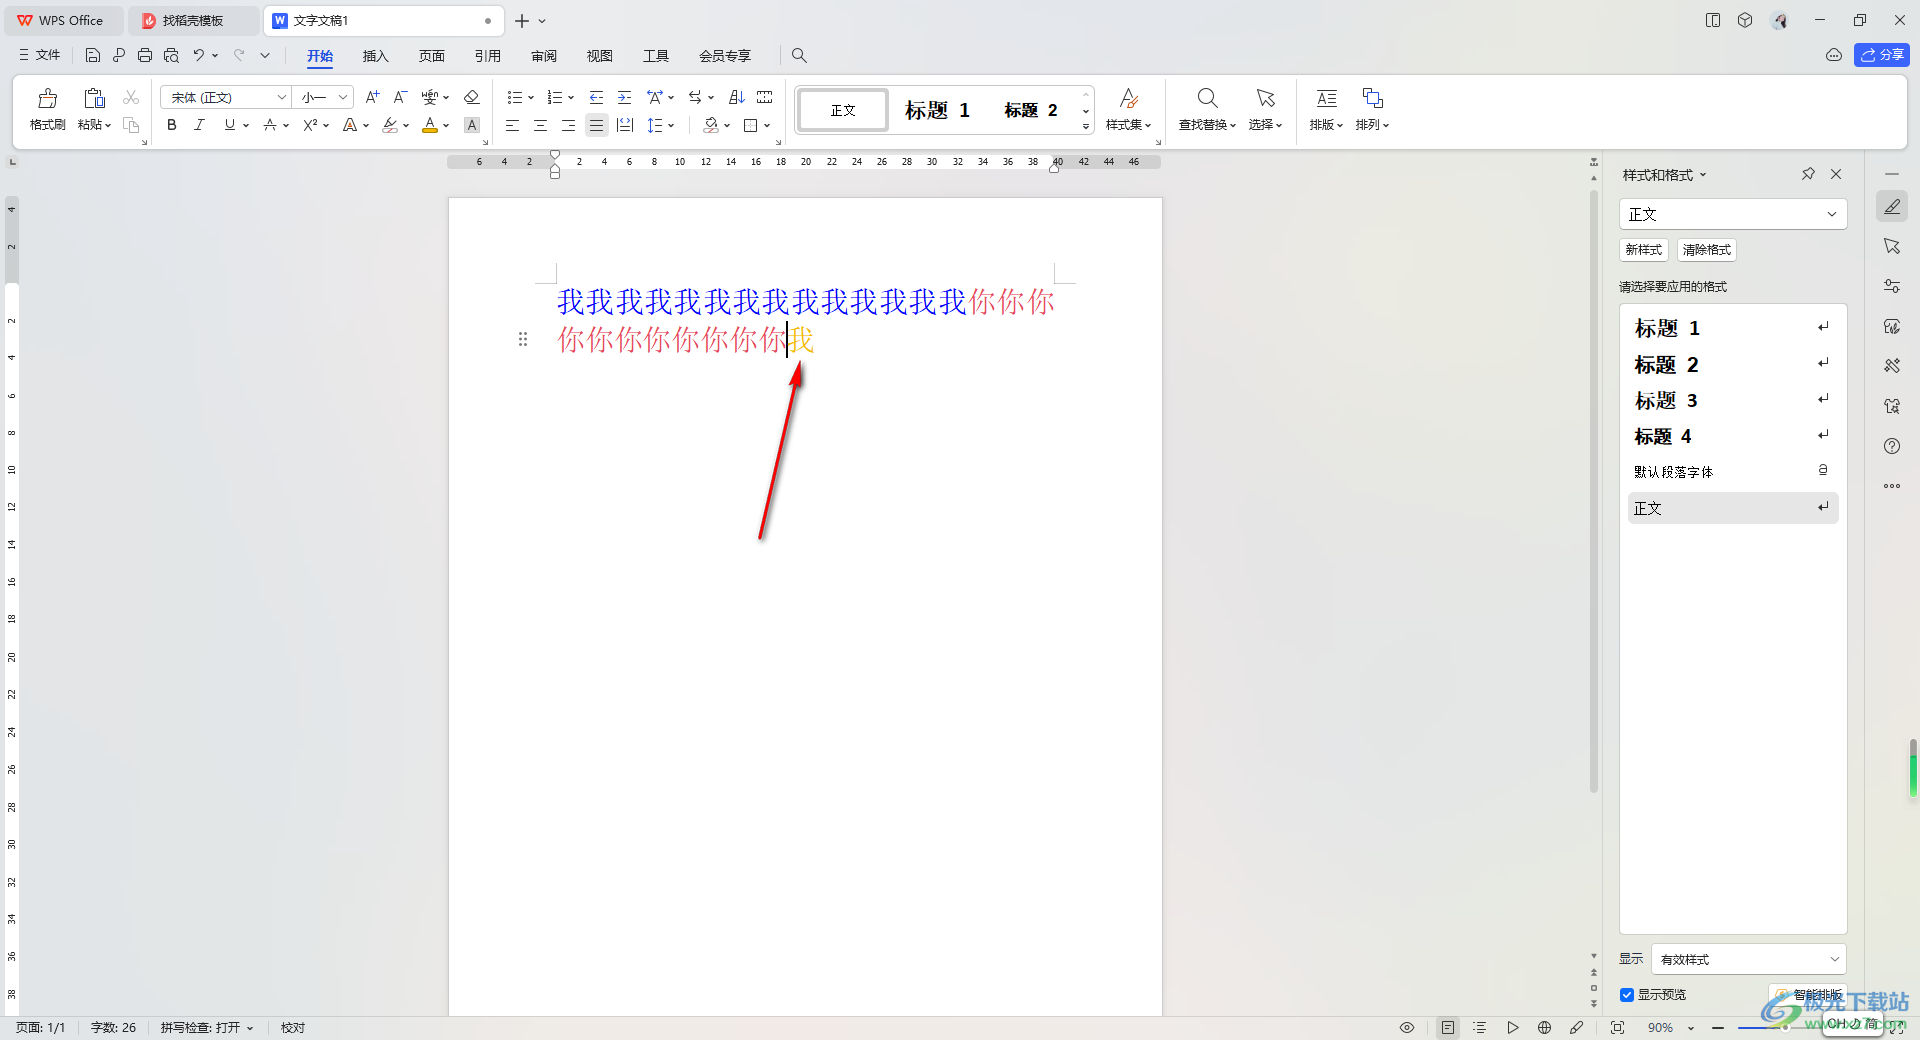The height and width of the screenshot is (1040, 1920).
Task: Expand the line spacing dropdown arrow
Action: tap(671, 126)
